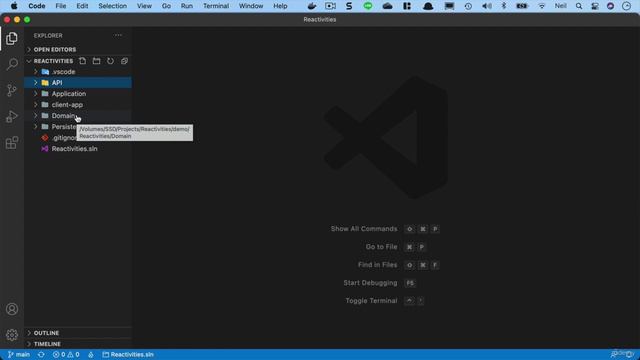Open the Accounts menu icon
The image size is (640, 360).
click(x=12, y=309)
